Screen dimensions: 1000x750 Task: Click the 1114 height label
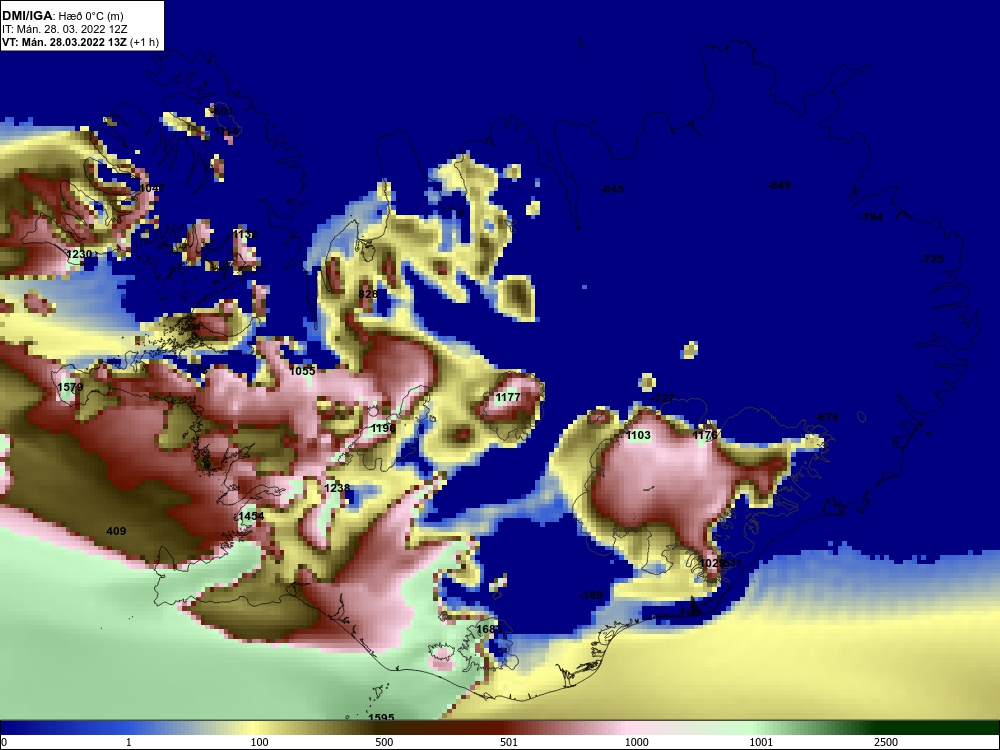click(226, 131)
